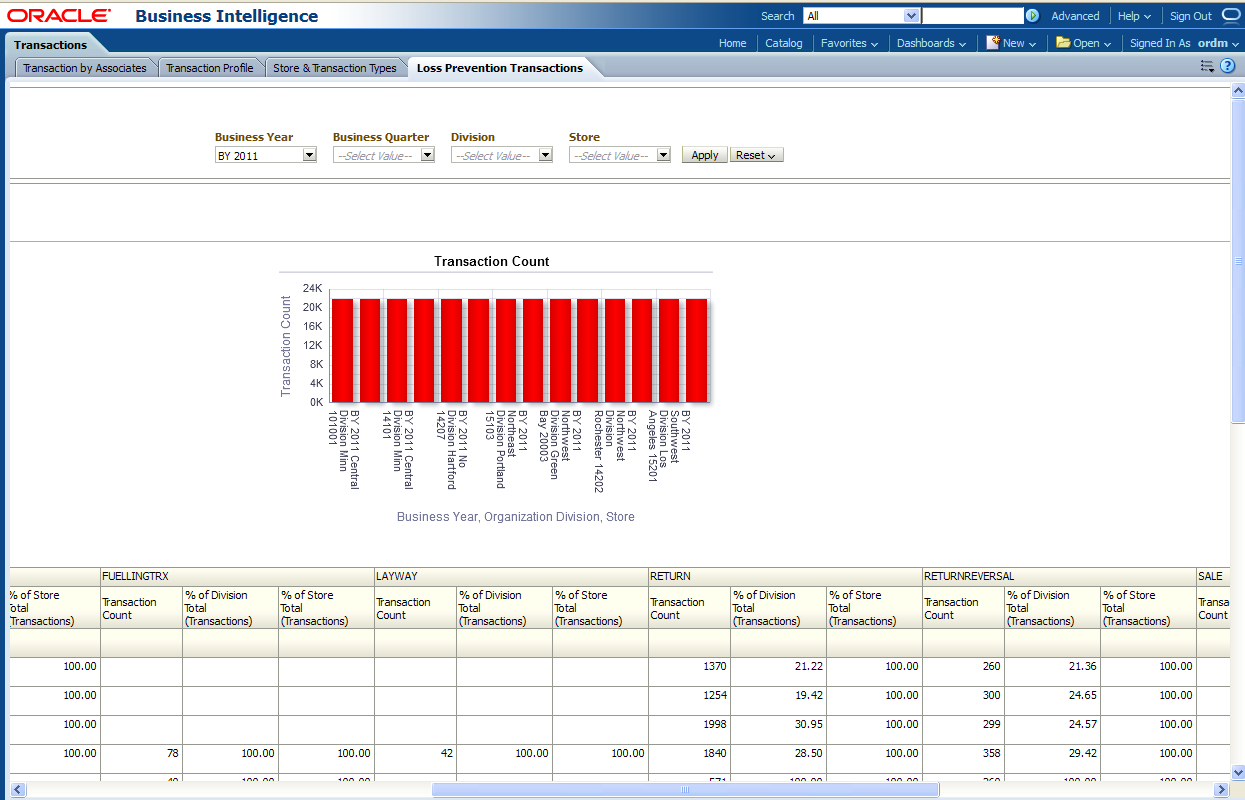Click the New document icon
The width and height of the screenshot is (1245, 800).
tap(993, 43)
